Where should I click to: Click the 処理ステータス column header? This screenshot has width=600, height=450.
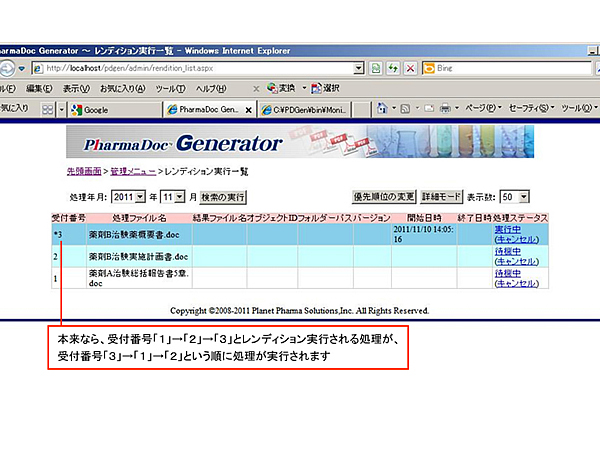(520, 218)
